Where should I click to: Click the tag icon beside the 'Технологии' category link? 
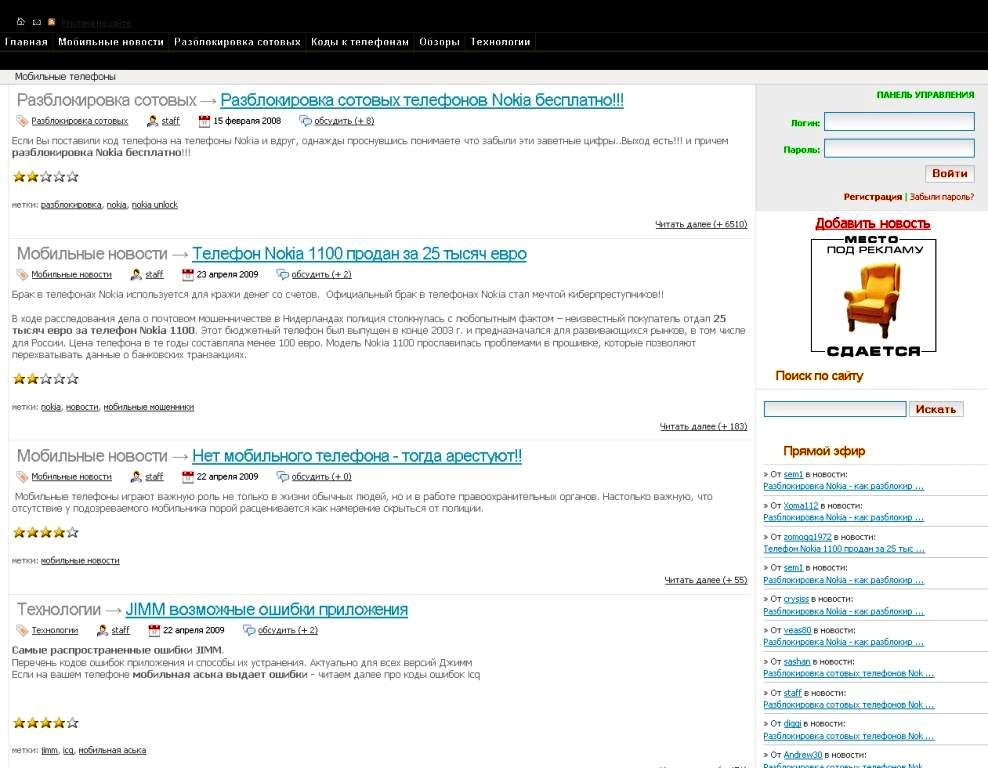pos(22,631)
